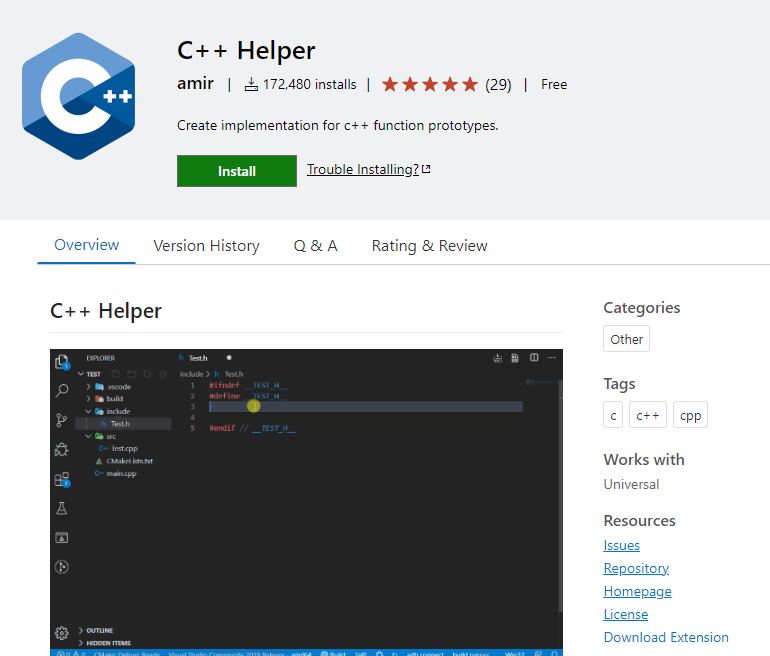Click the 'c' tag
Viewport: 770px width, 656px height.
pos(613,415)
